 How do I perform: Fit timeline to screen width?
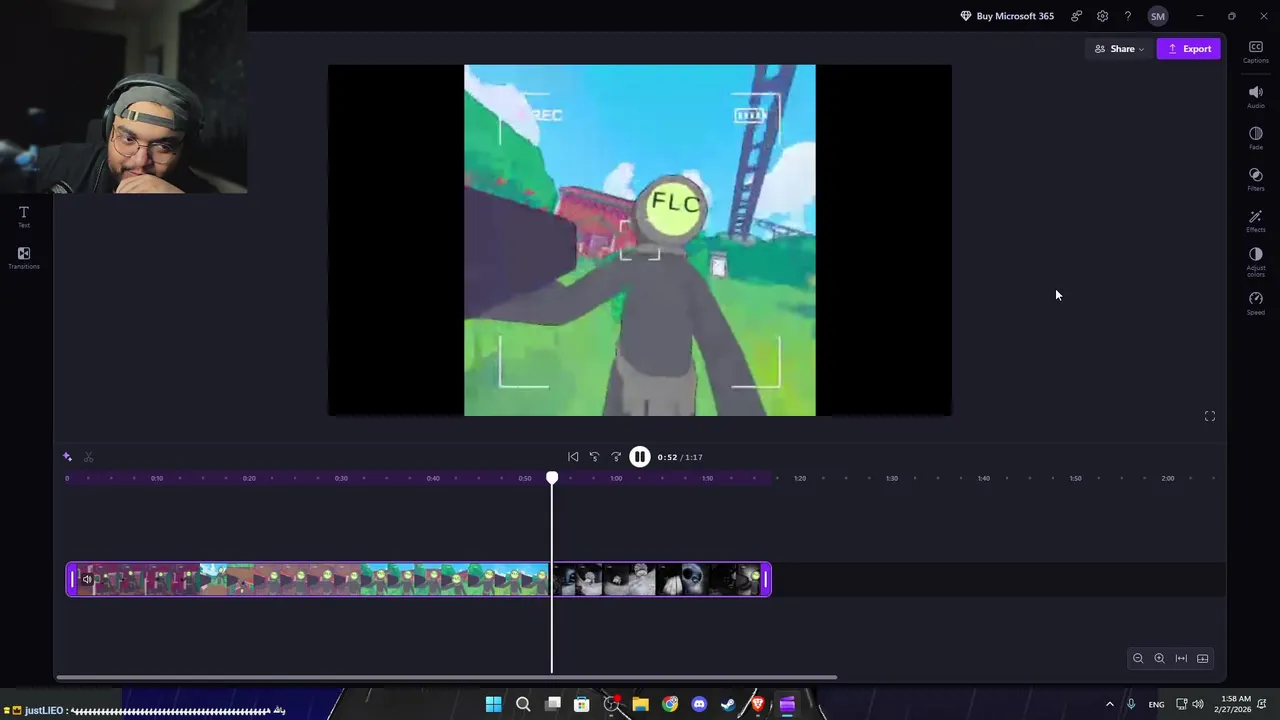(x=1181, y=658)
